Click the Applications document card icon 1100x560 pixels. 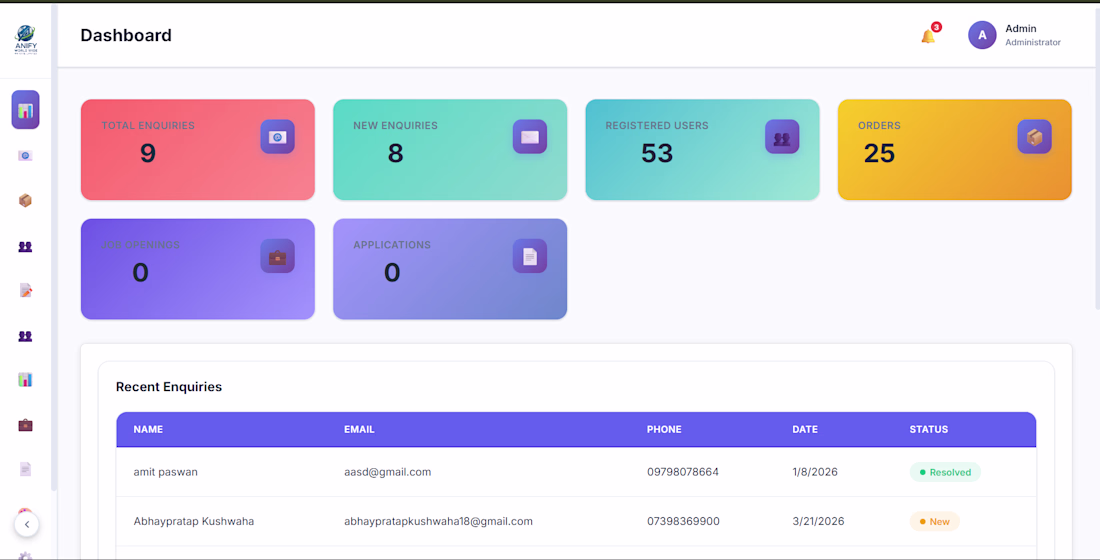click(x=530, y=256)
